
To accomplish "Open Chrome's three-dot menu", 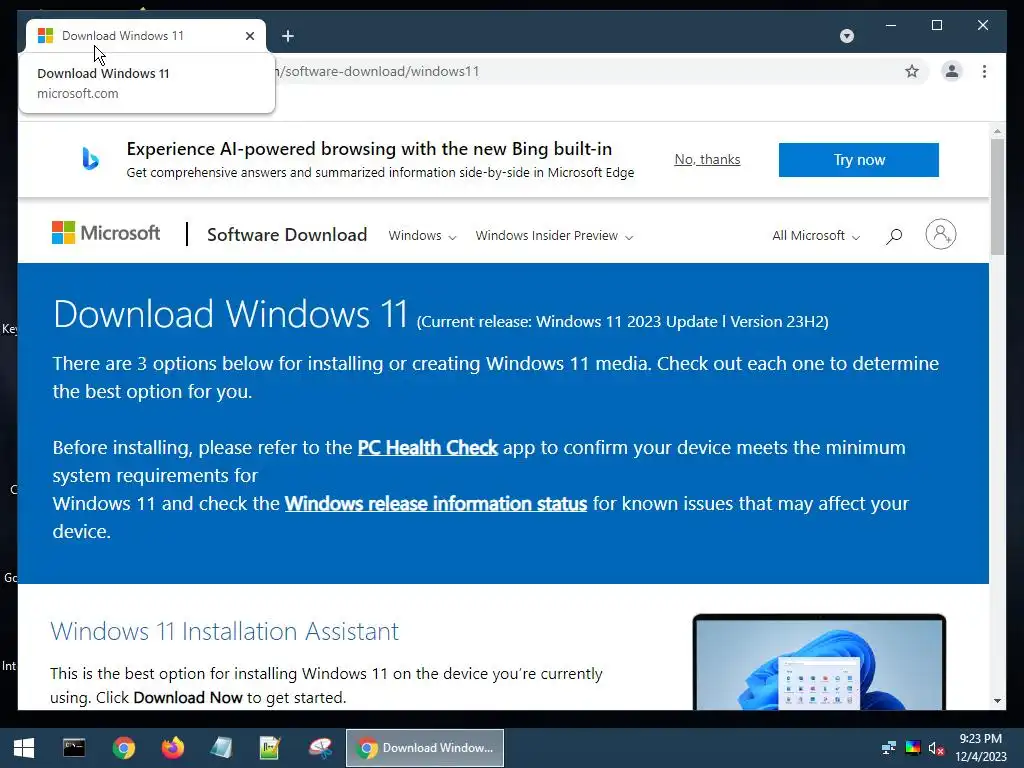I will 984,71.
